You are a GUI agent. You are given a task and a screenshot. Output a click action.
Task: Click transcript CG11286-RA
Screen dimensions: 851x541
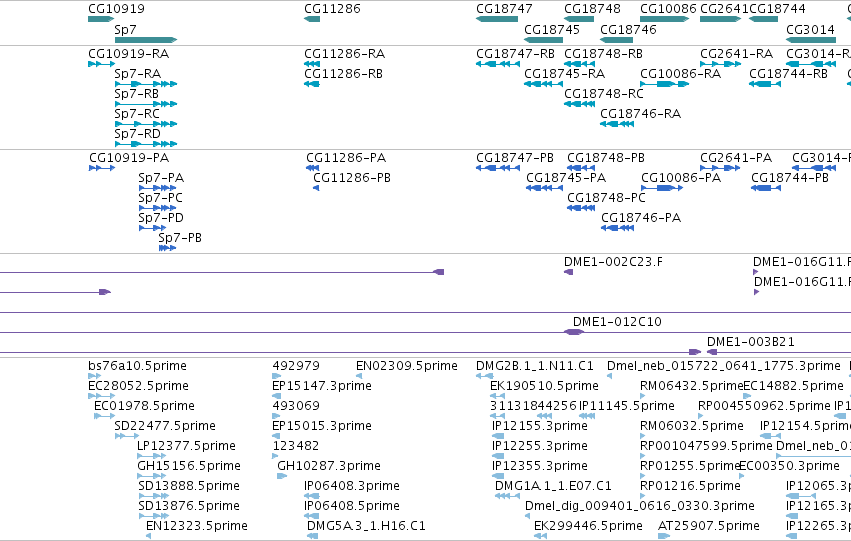[345, 54]
